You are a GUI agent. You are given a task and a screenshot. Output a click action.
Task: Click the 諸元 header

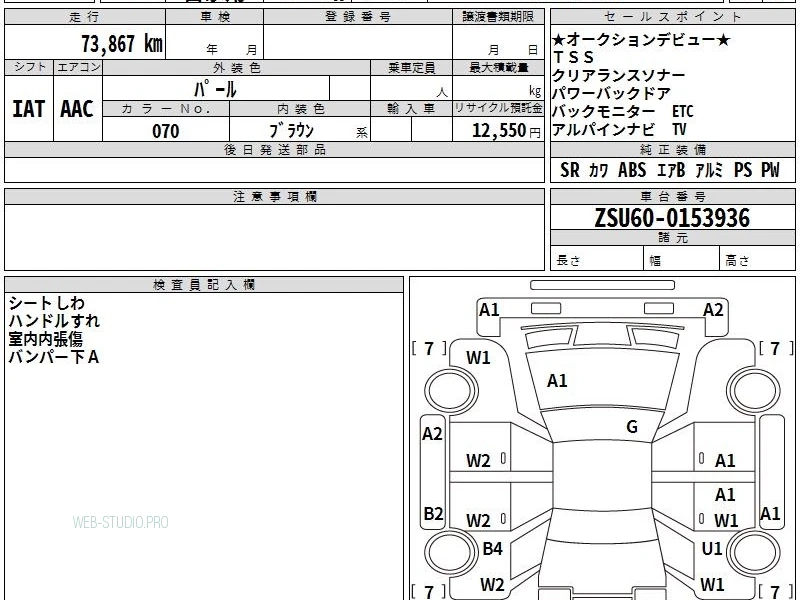click(x=672, y=238)
